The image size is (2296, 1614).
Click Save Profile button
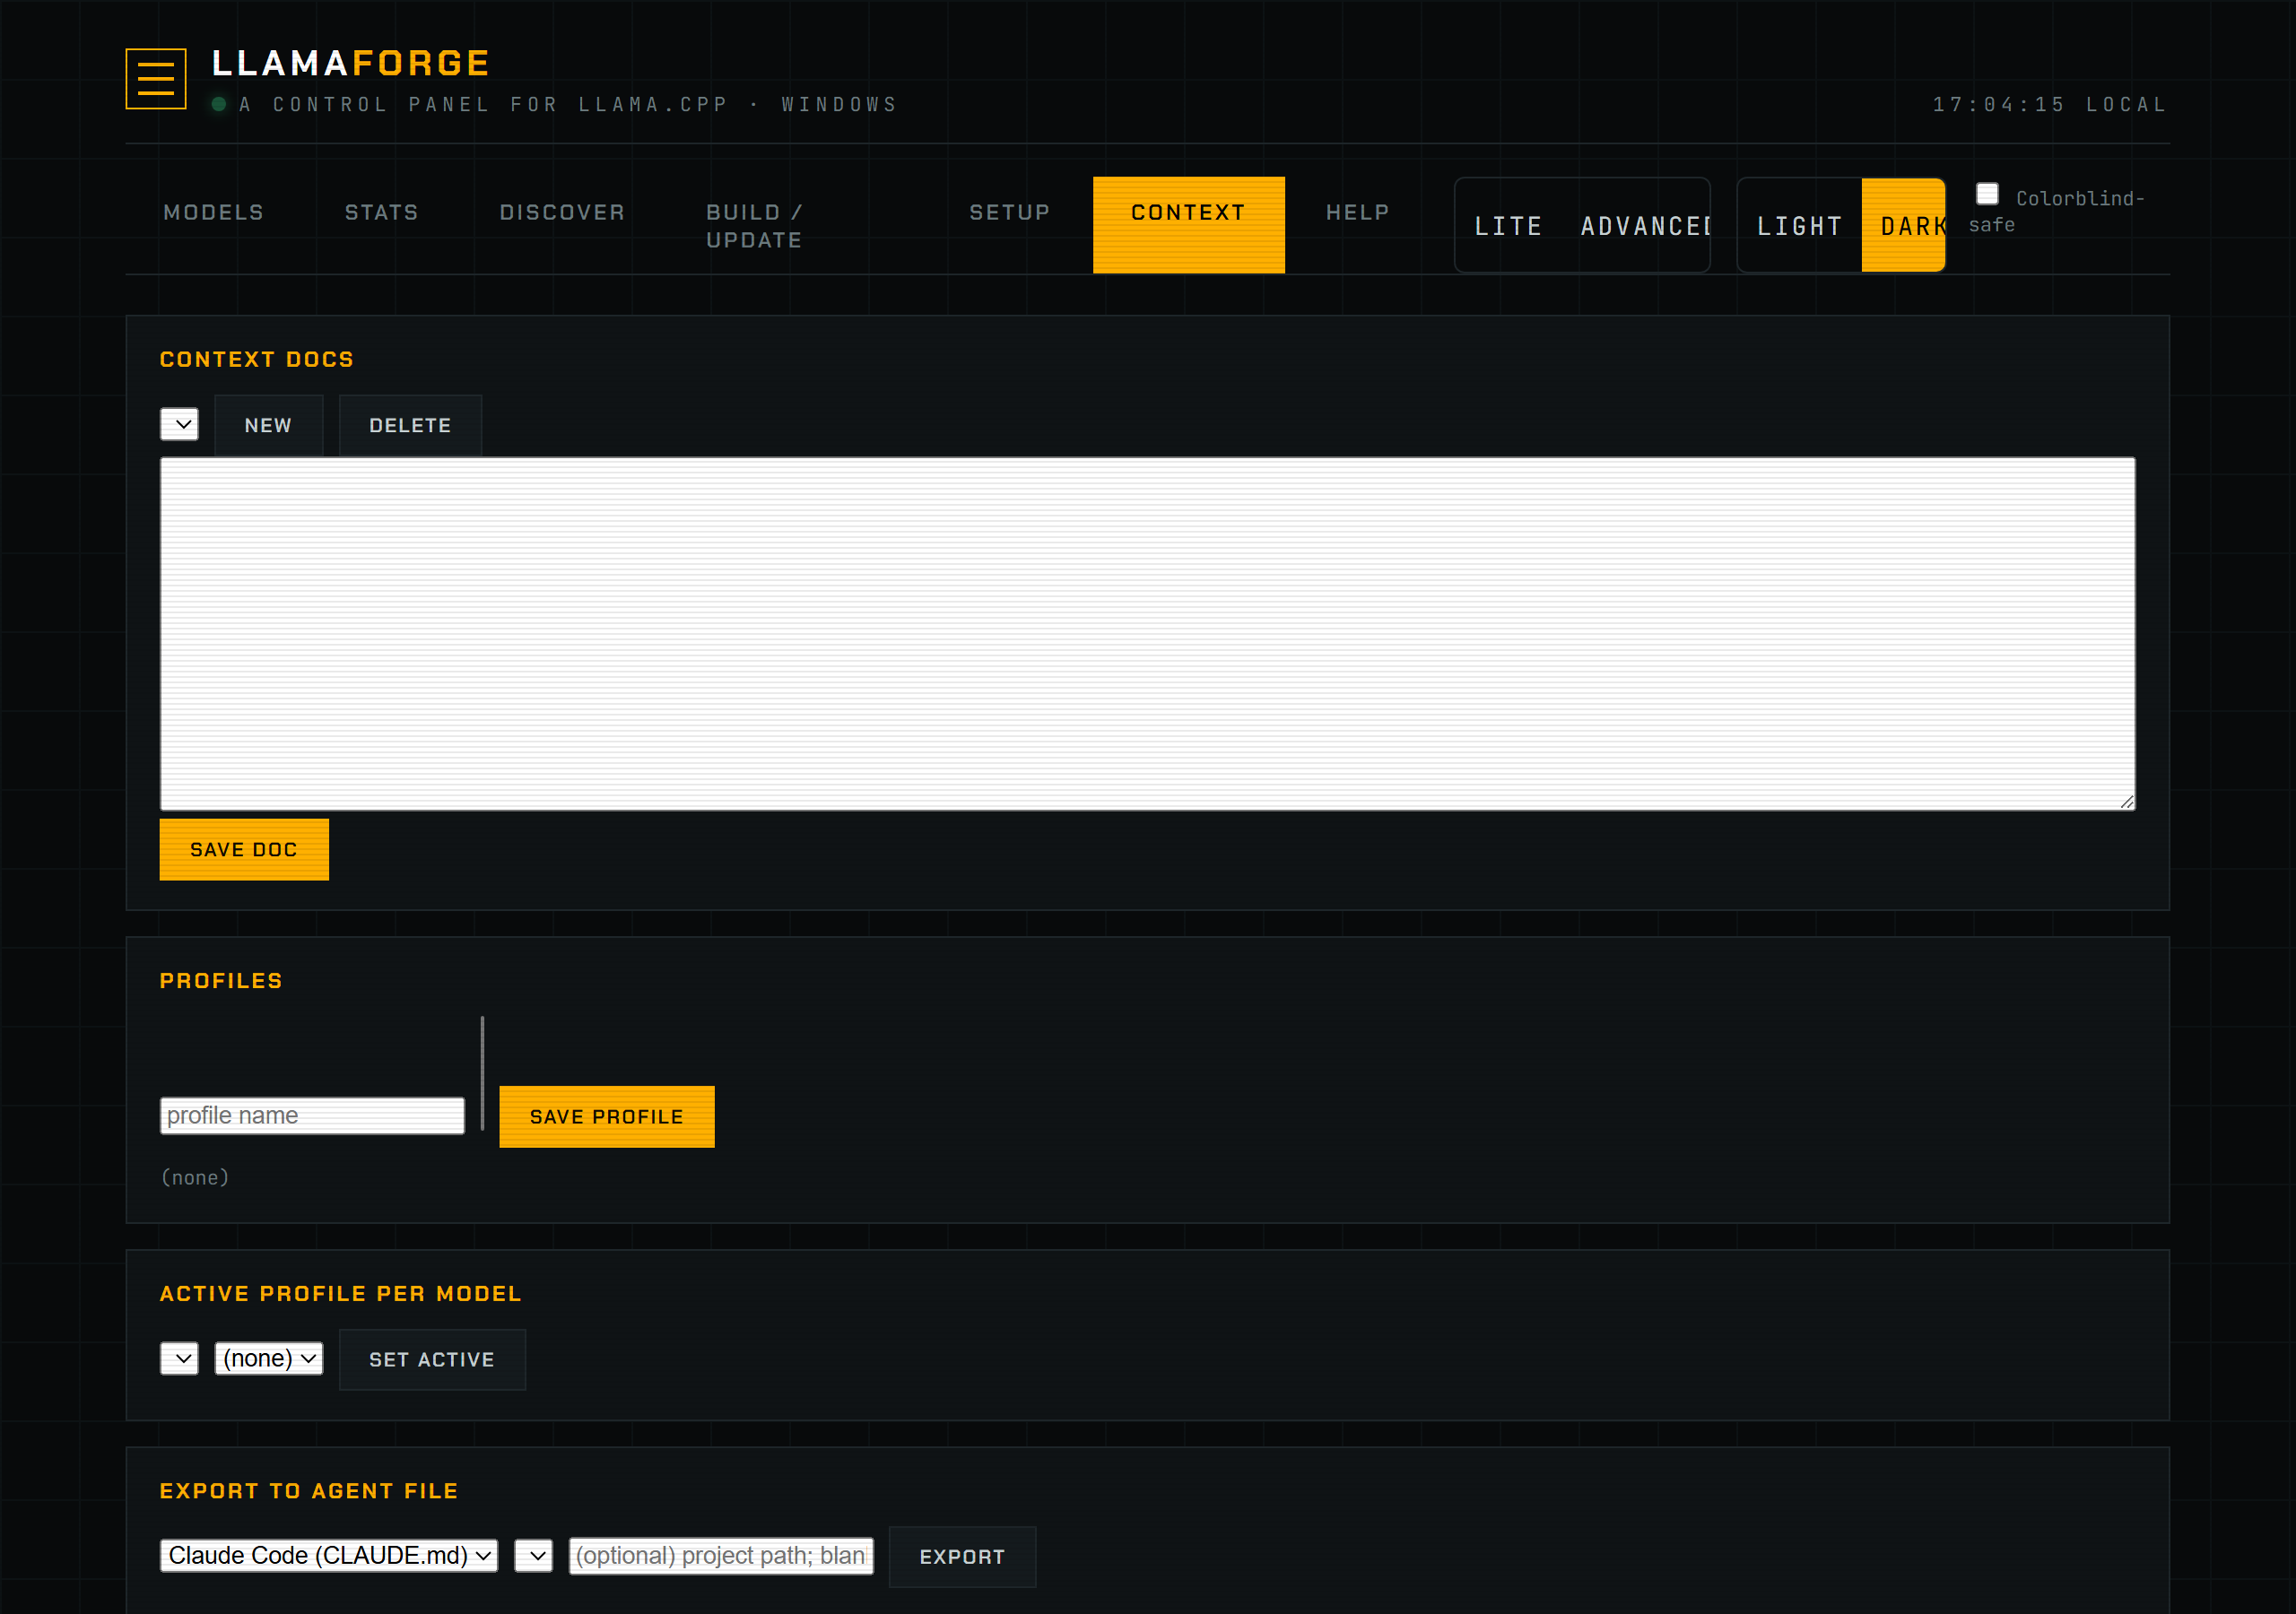click(x=607, y=1117)
